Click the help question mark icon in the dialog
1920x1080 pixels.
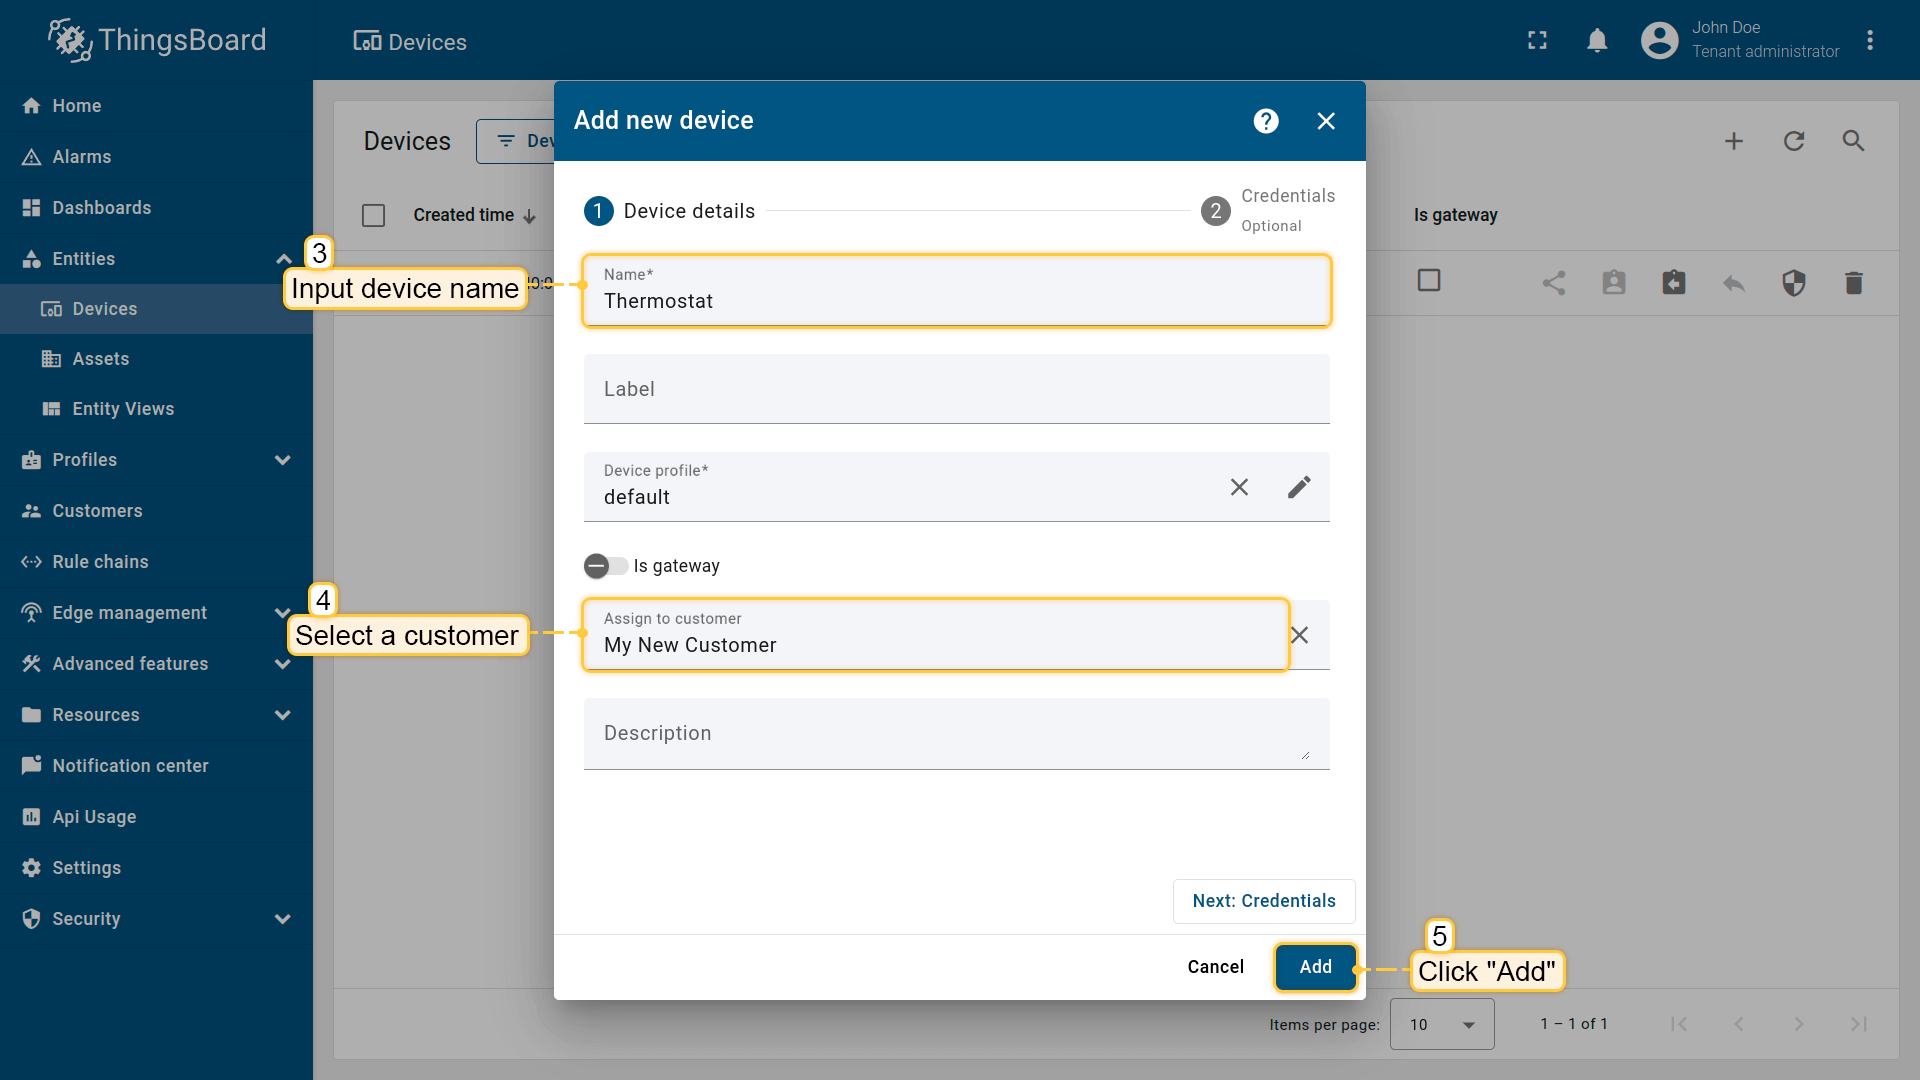click(x=1266, y=121)
